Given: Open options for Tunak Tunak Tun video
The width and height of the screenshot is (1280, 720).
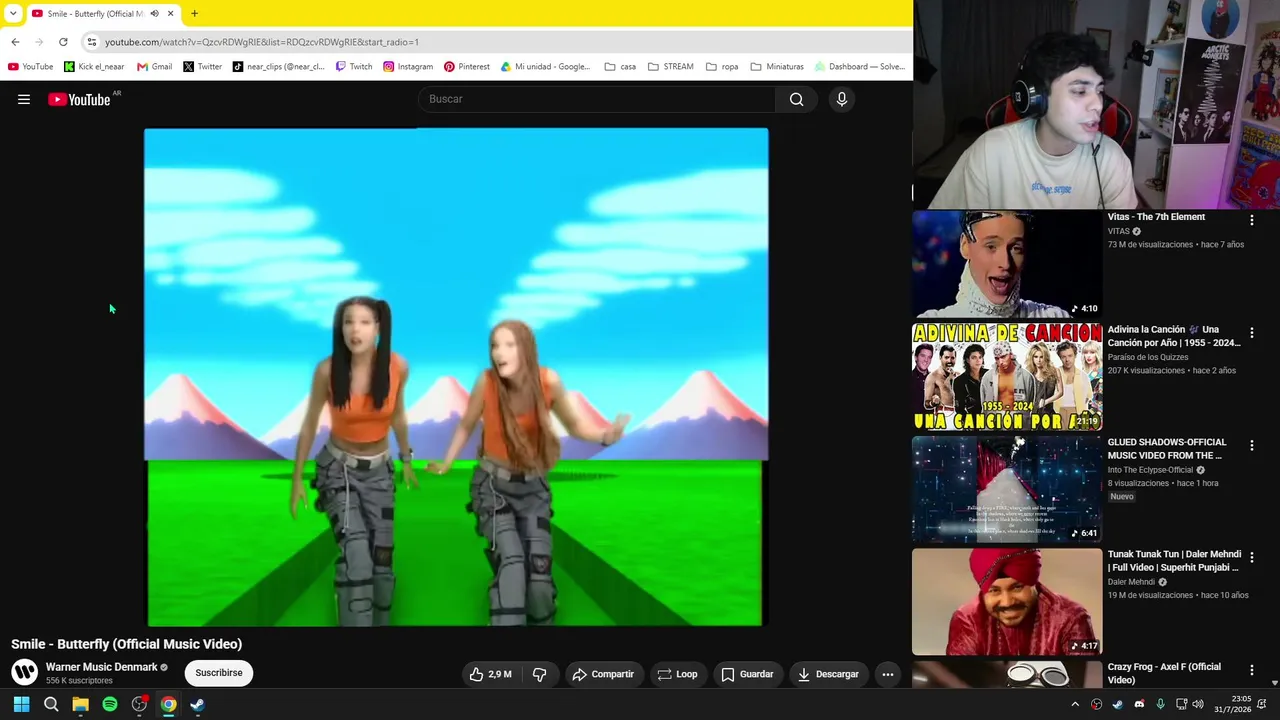Looking at the screenshot, I should (1251, 558).
